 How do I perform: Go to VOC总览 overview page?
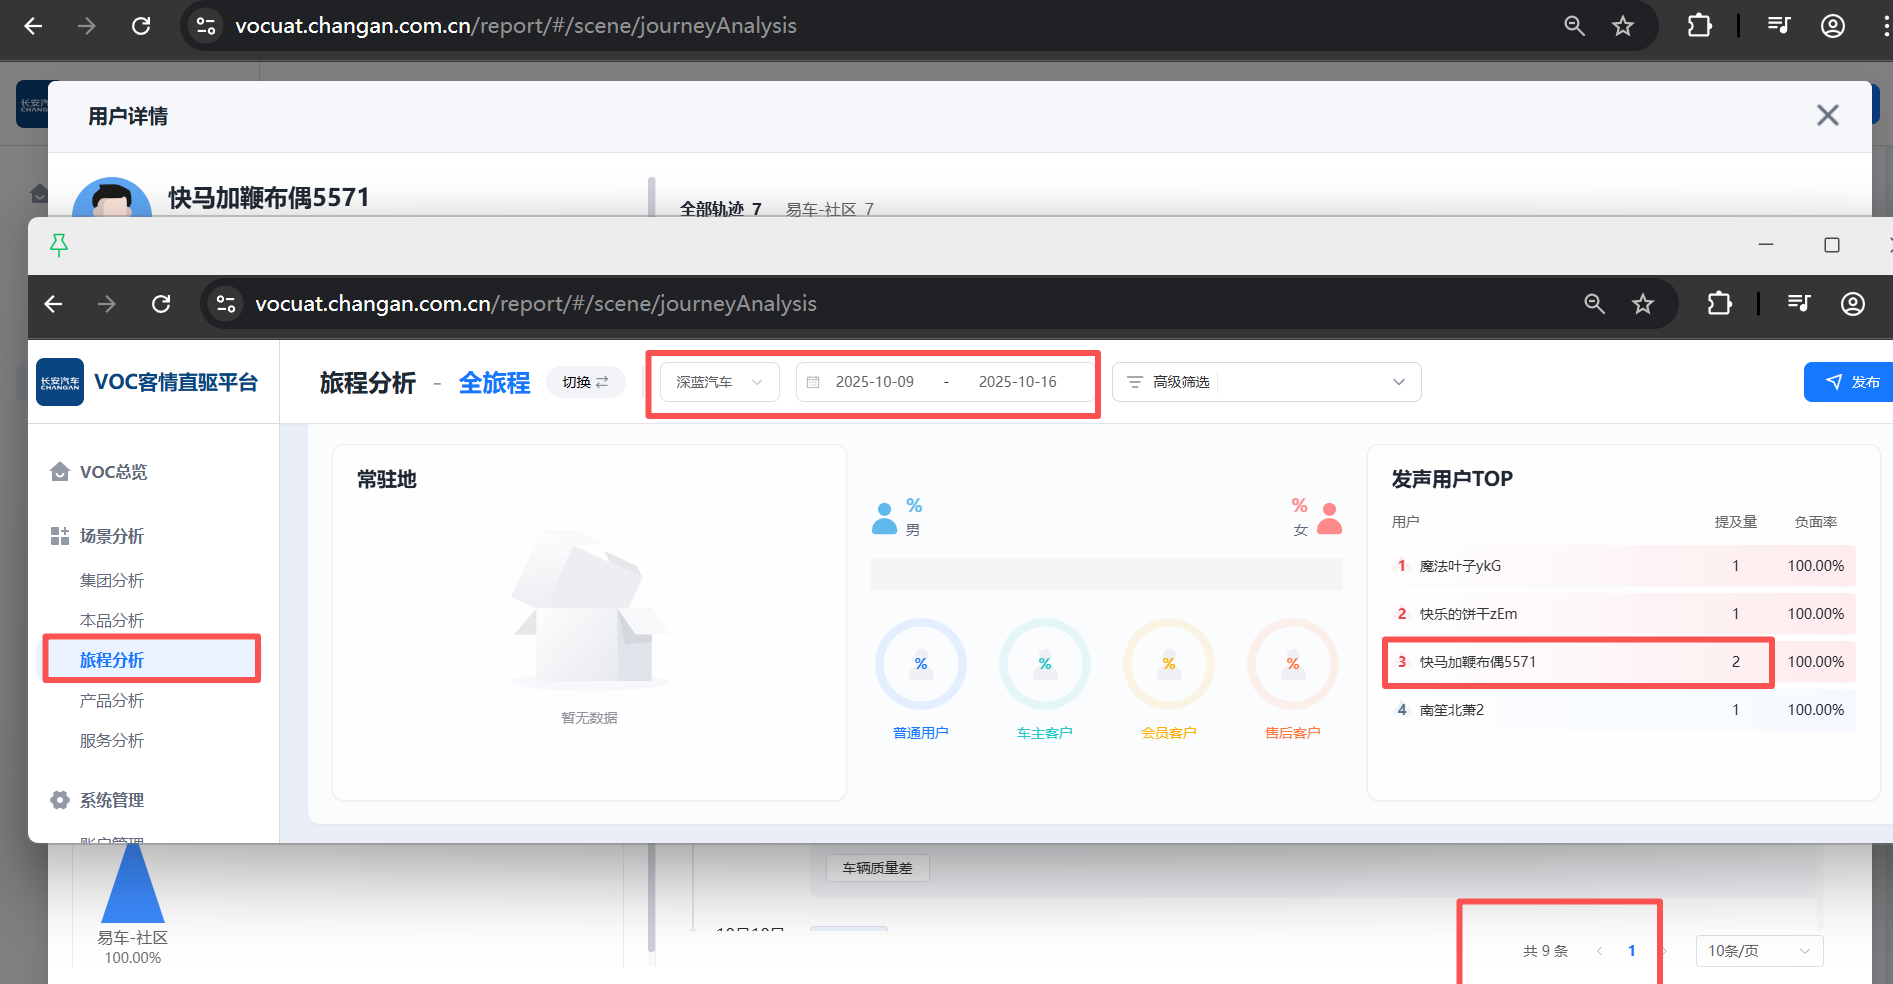coord(113,472)
